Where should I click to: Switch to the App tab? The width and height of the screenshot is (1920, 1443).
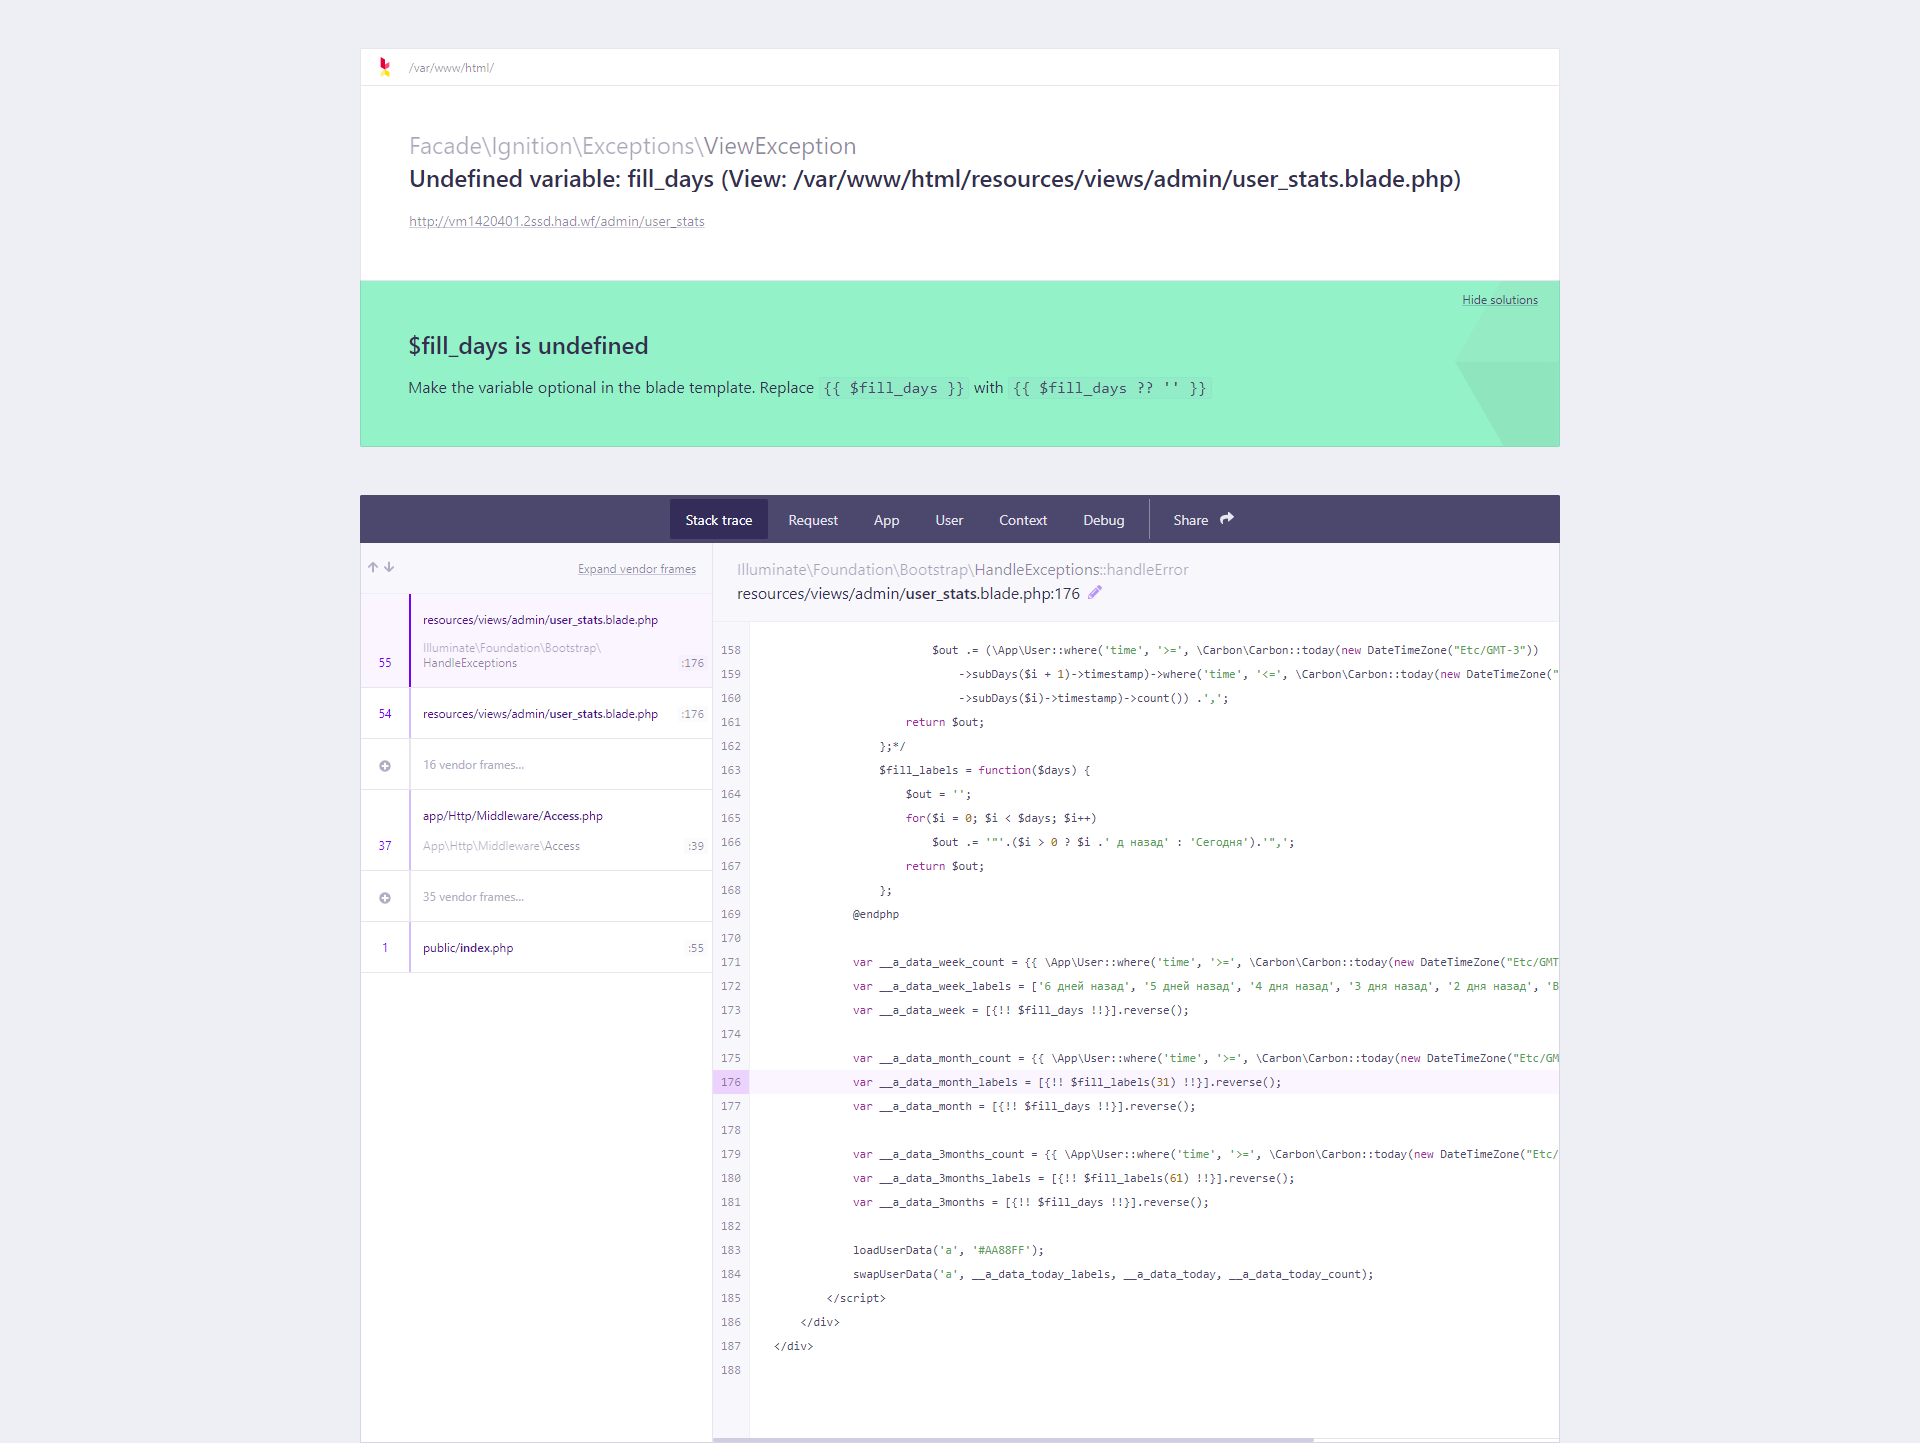(x=886, y=520)
